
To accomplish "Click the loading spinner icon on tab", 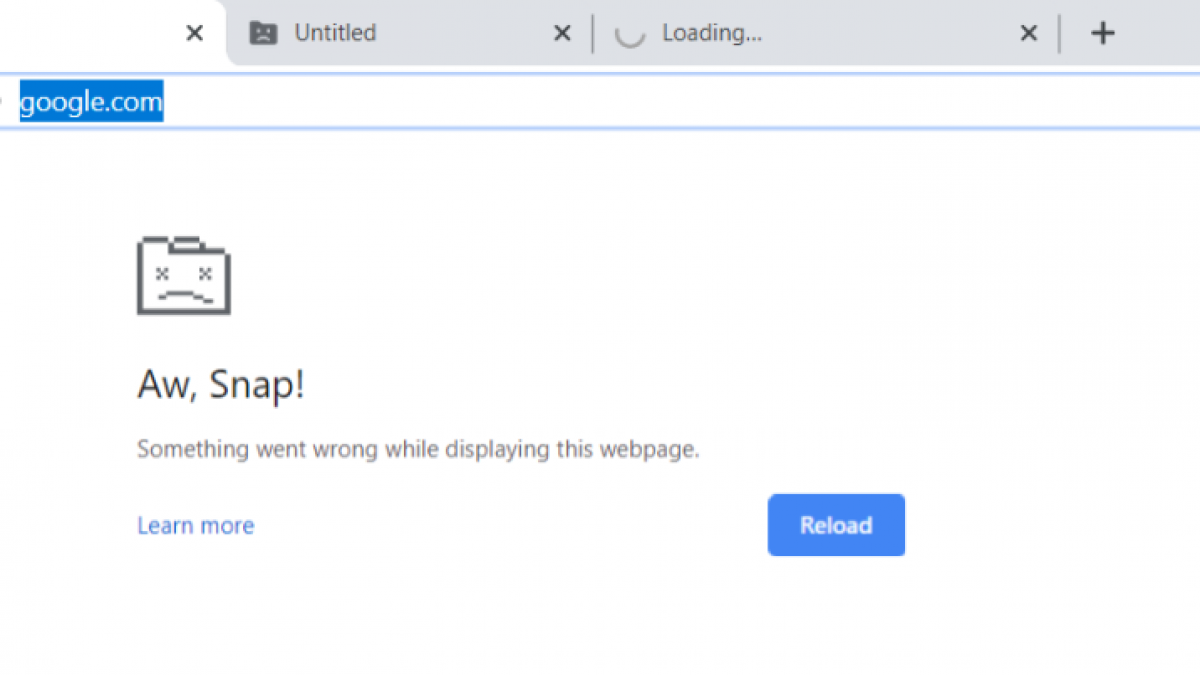I will pyautogui.click(x=629, y=34).
